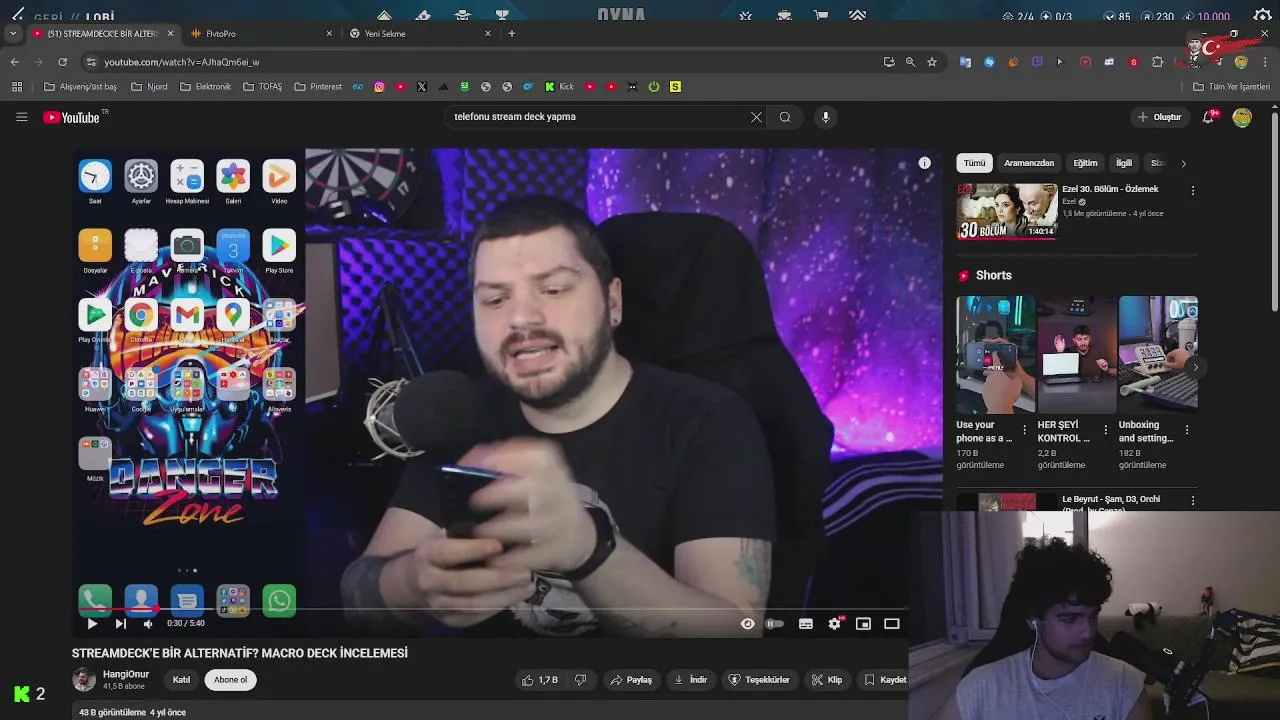Open Tüm Yer İşaretleri folder

click(1231, 87)
